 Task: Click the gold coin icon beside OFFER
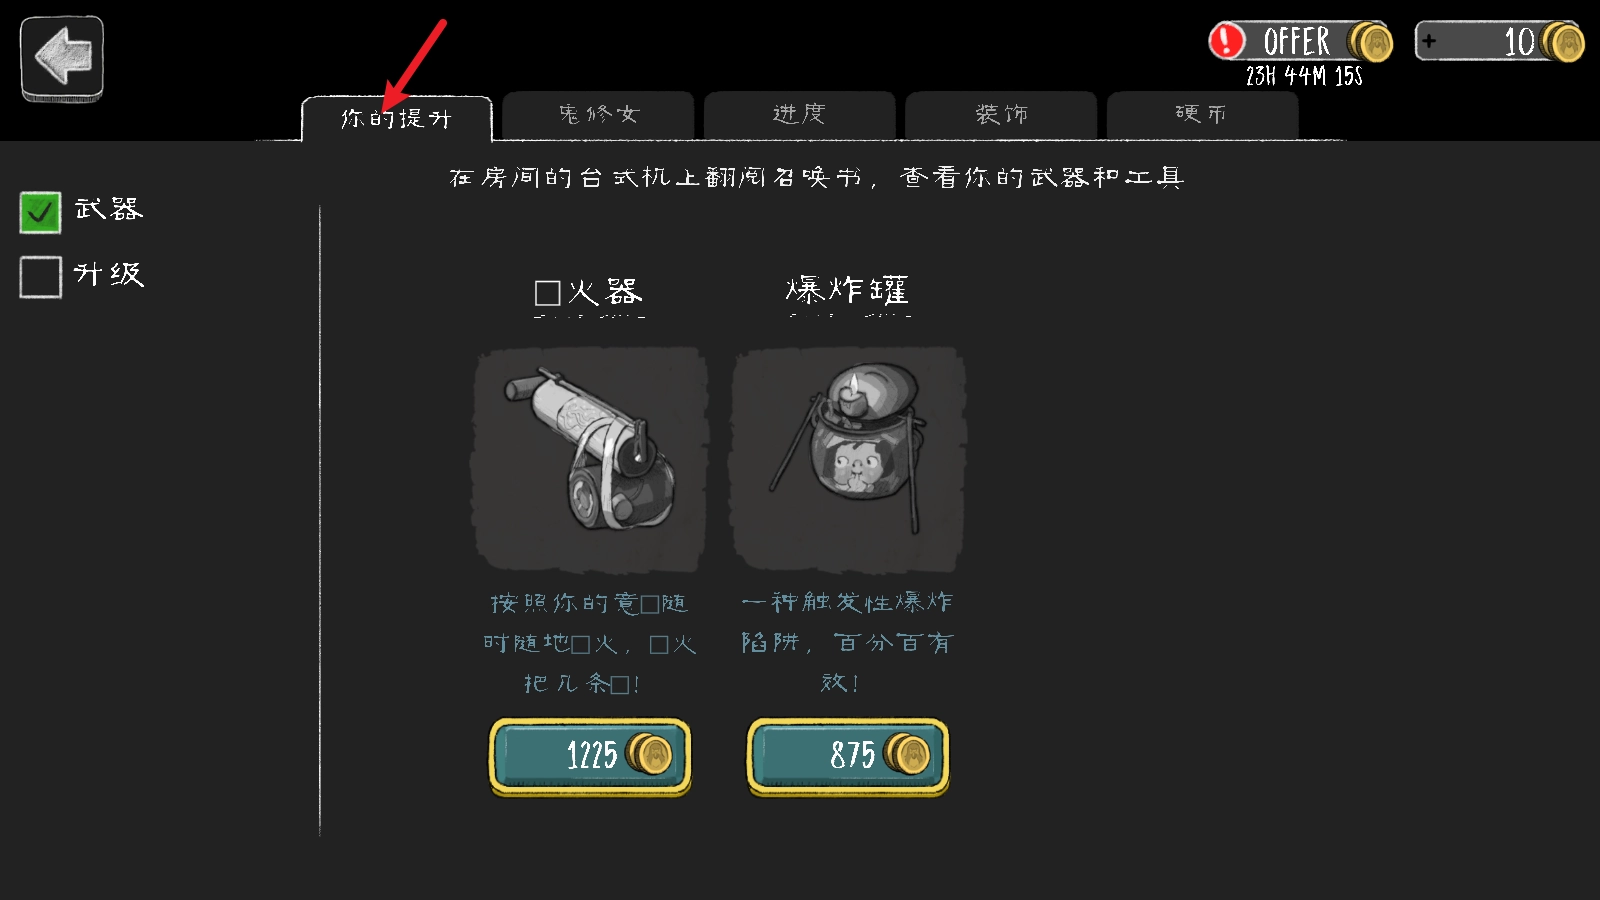click(1370, 42)
